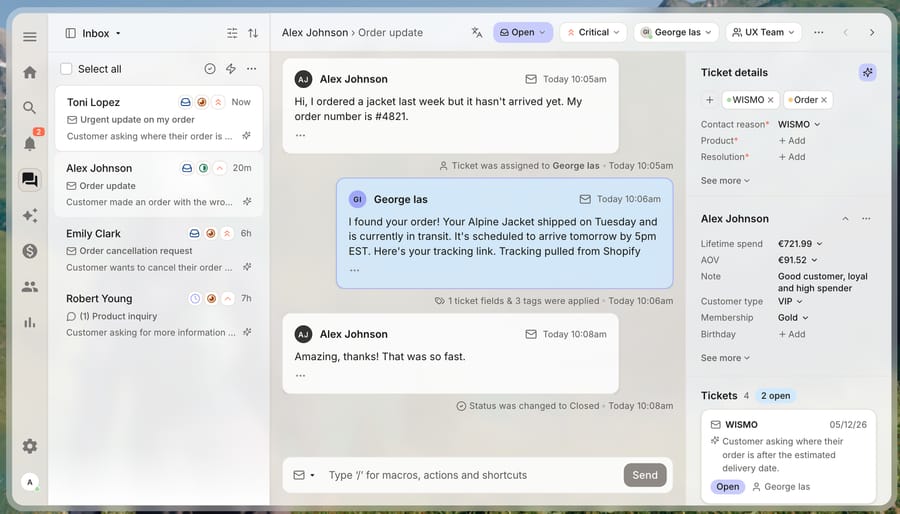
Task: Open settings gear in sidebar
Action: [x=30, y=446]
